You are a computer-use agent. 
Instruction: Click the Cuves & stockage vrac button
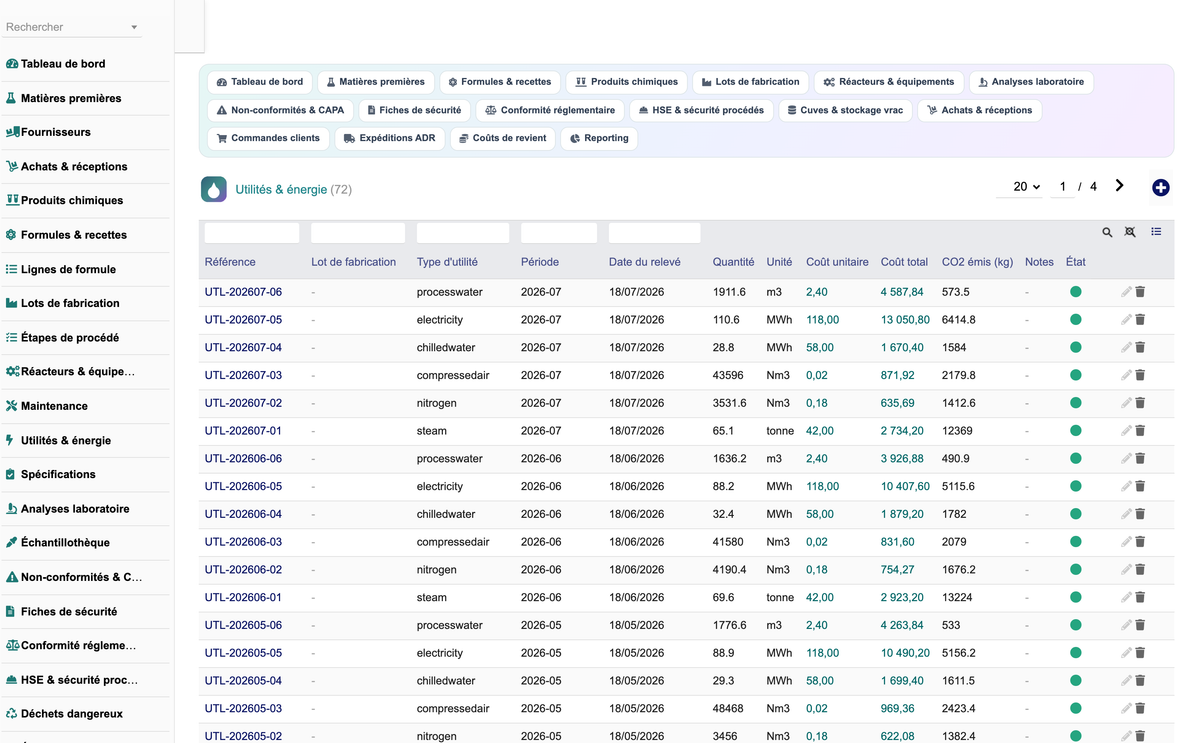click(845, 110)
